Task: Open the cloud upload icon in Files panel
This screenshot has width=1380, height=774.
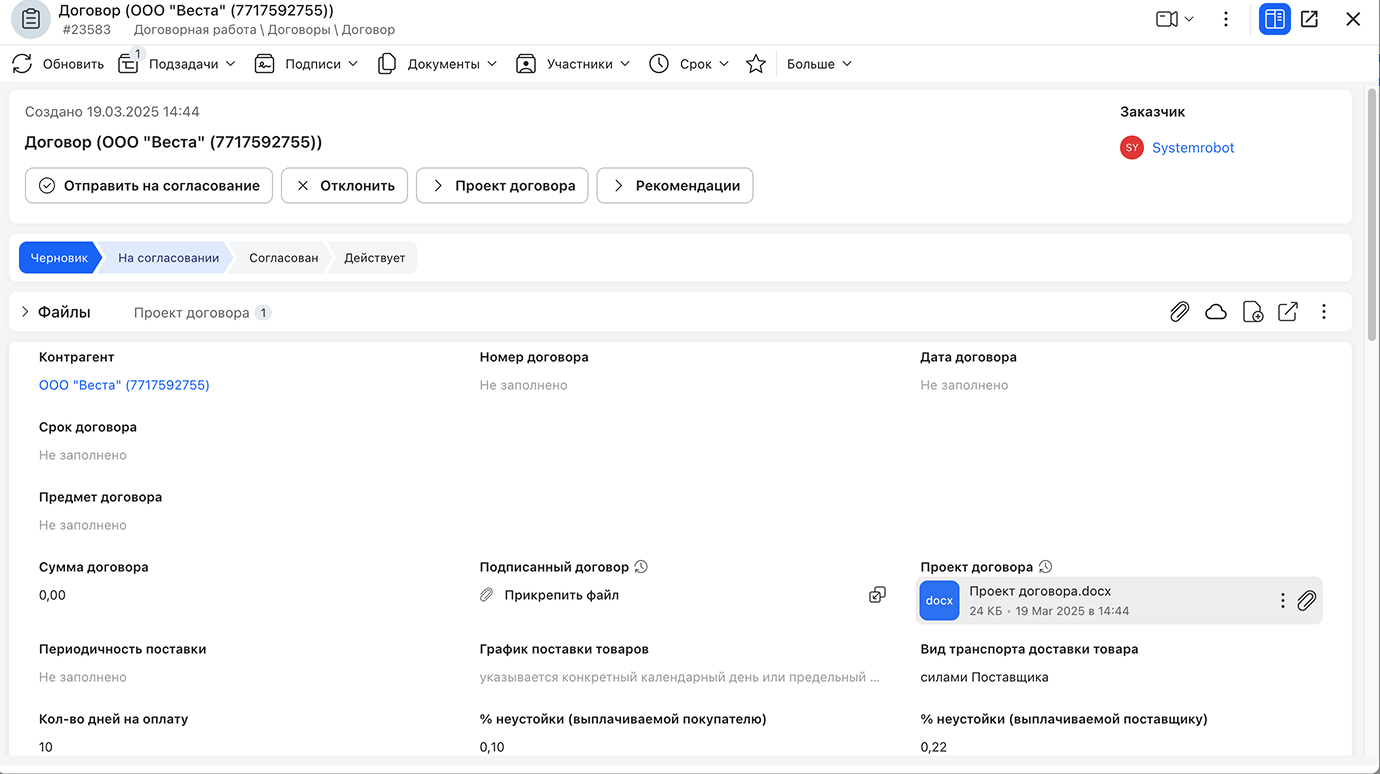Action: [x=1216, y=311]
